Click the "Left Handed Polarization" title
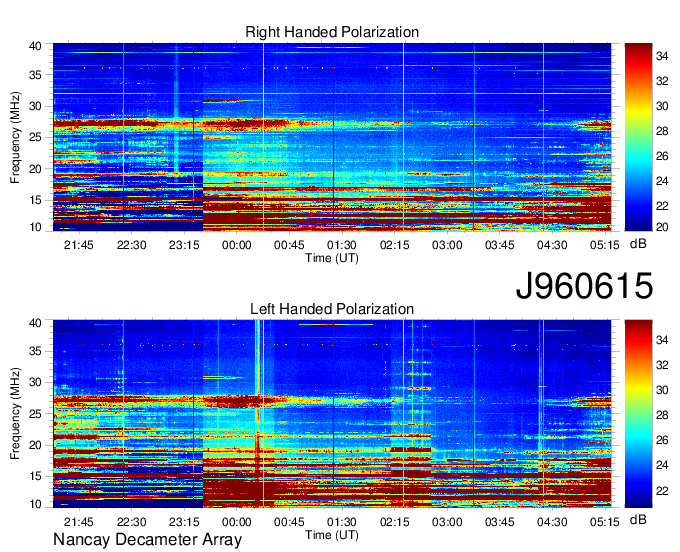 pos(332,309)
